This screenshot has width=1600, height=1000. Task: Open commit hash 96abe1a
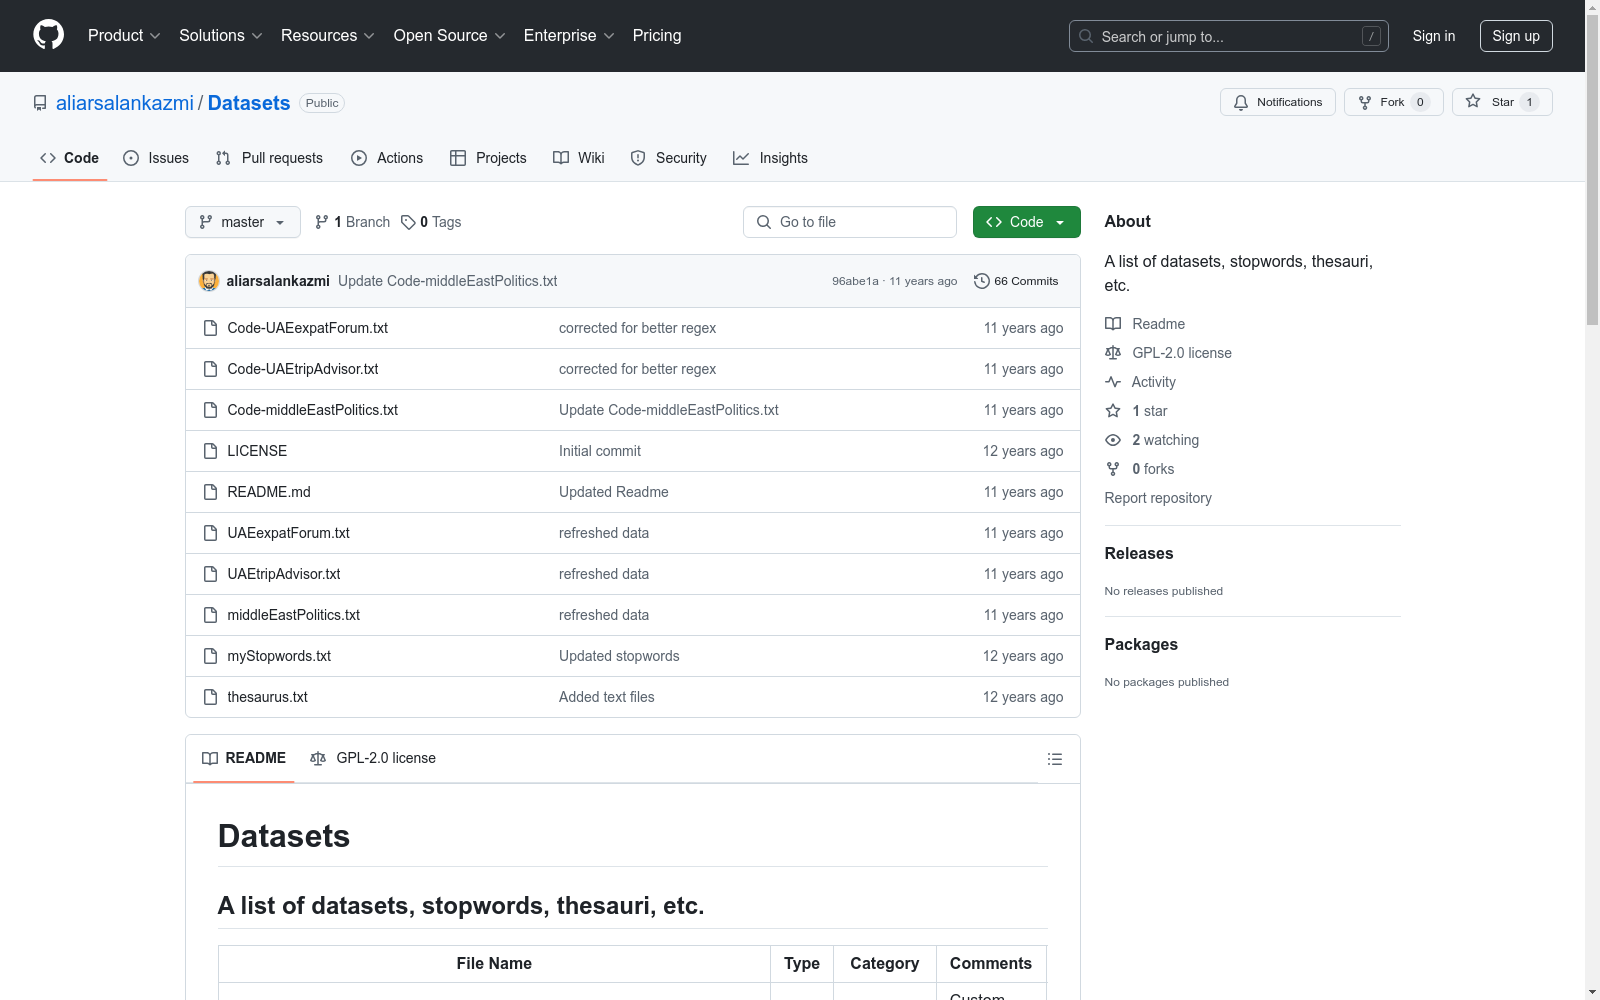[x=855, y=281]
